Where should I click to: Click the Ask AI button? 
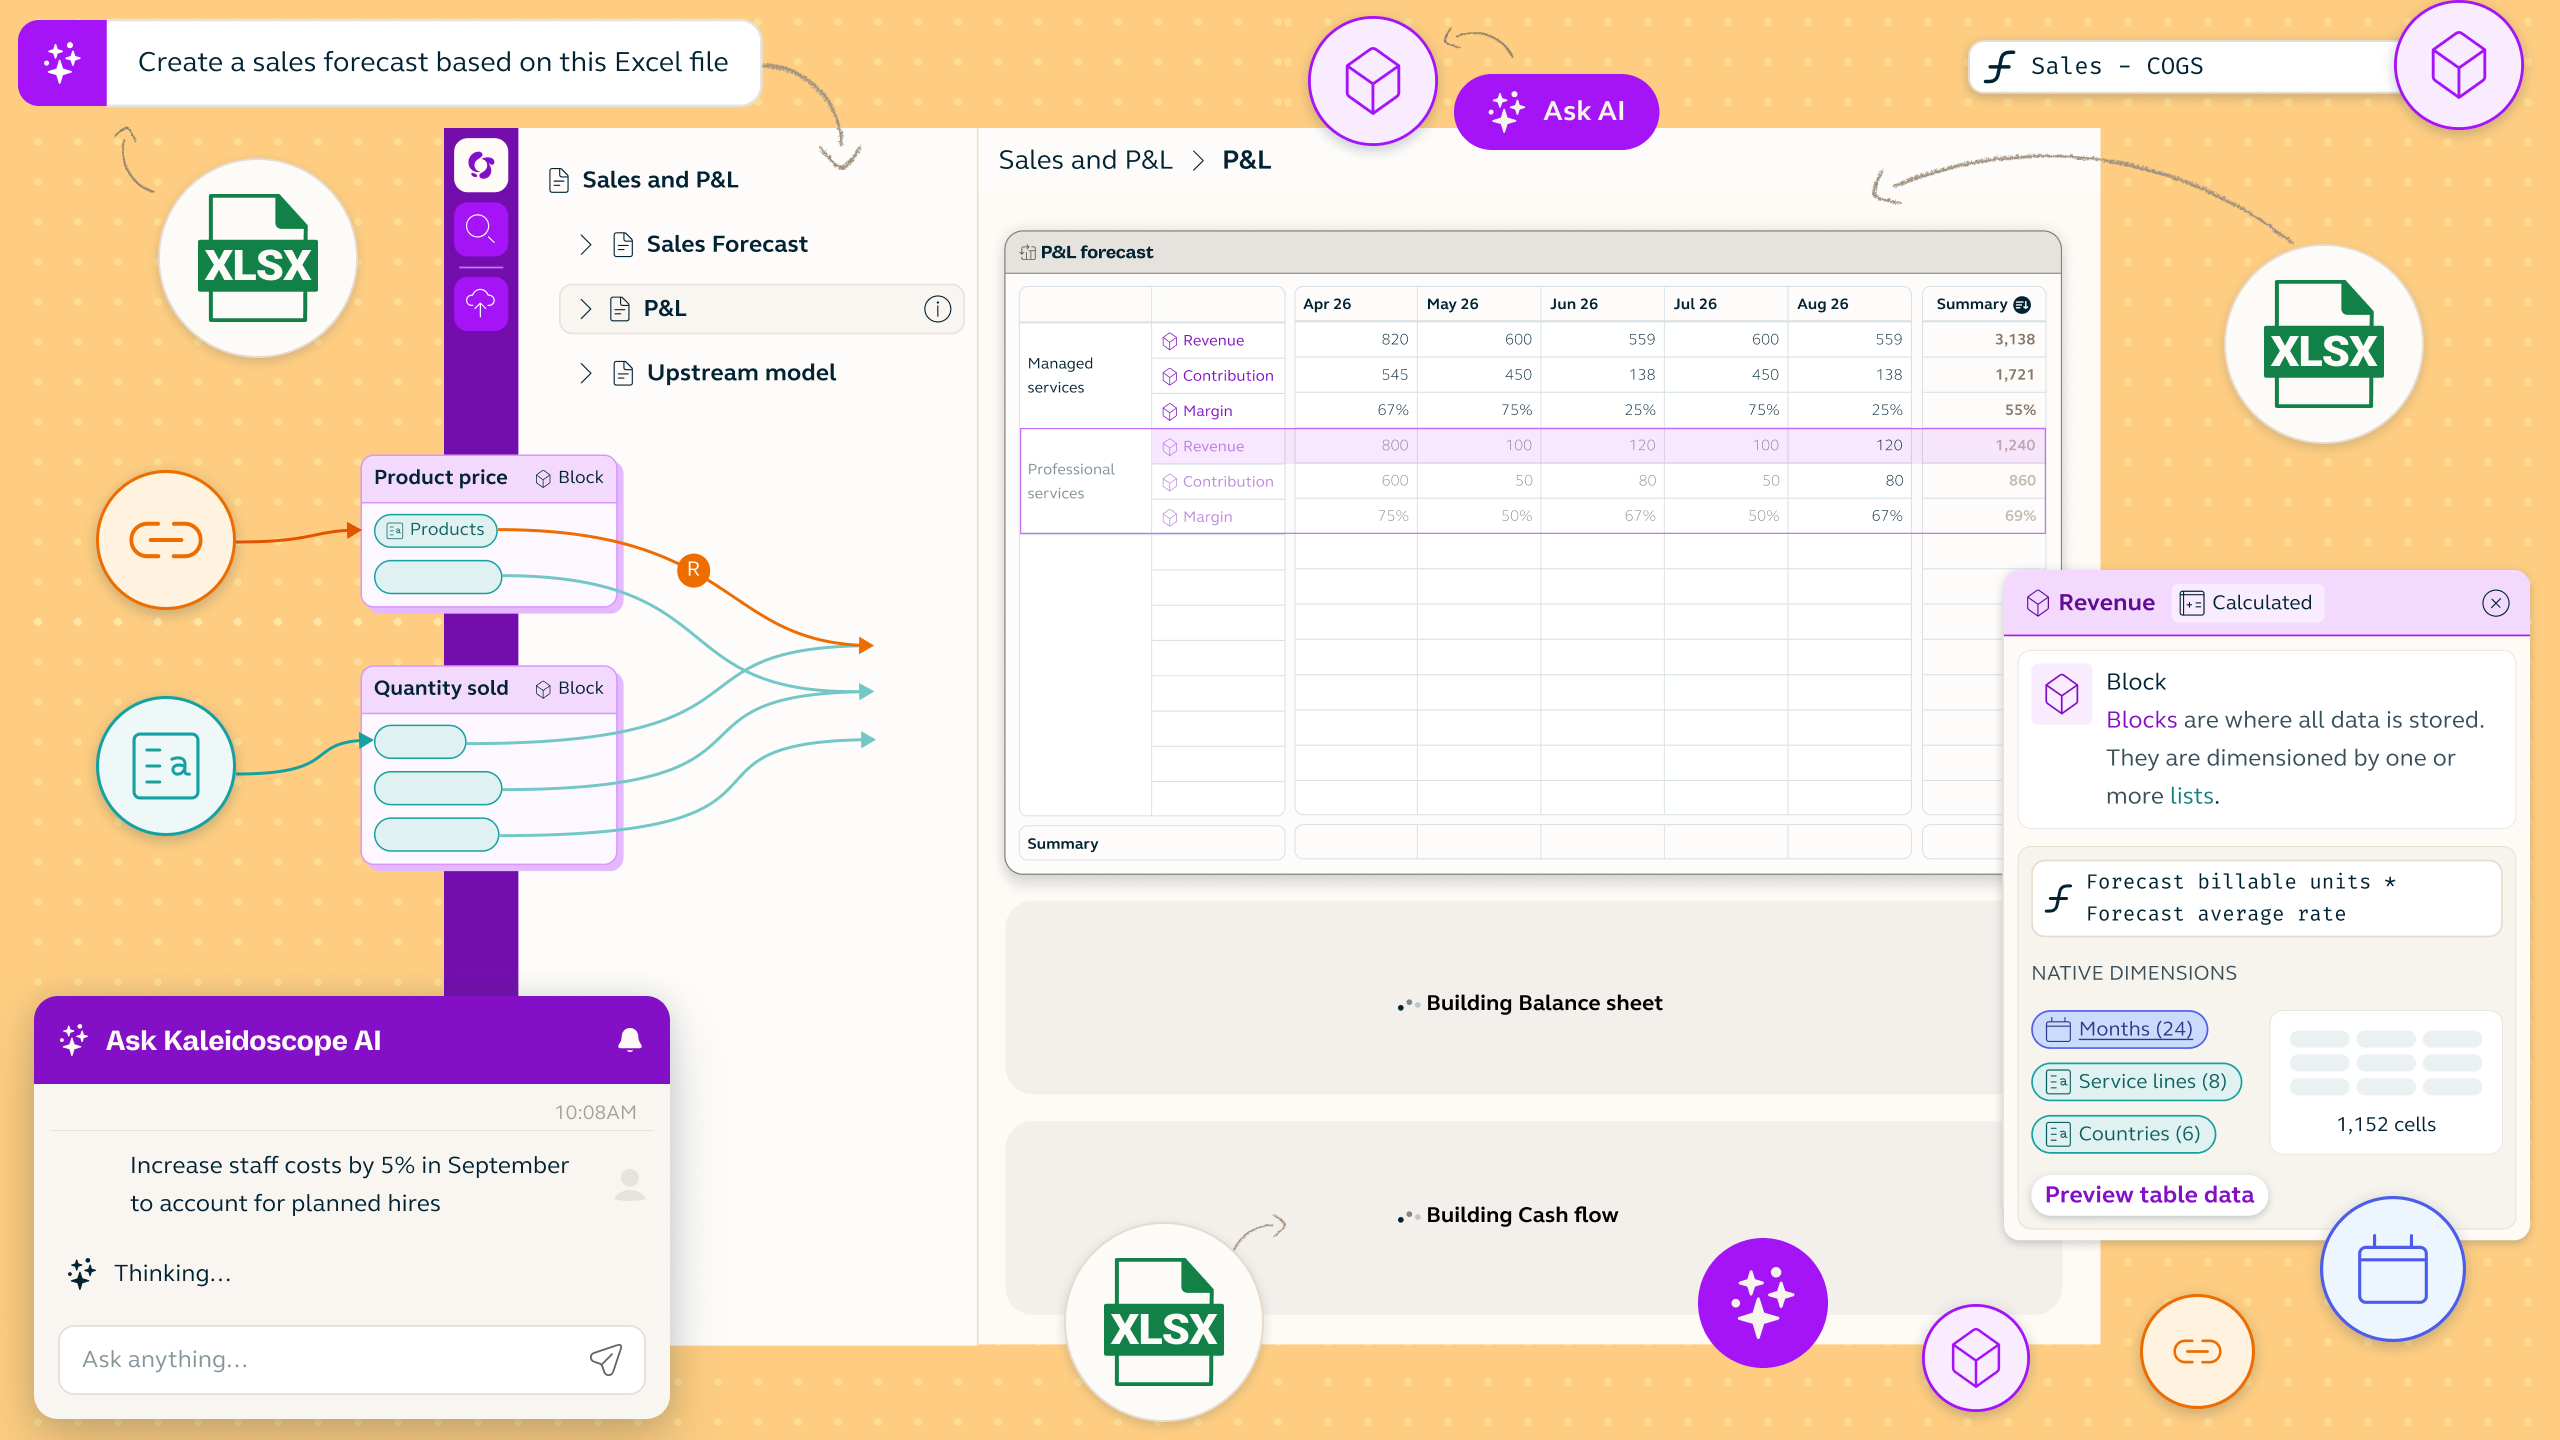click(x=1556, y=112)
